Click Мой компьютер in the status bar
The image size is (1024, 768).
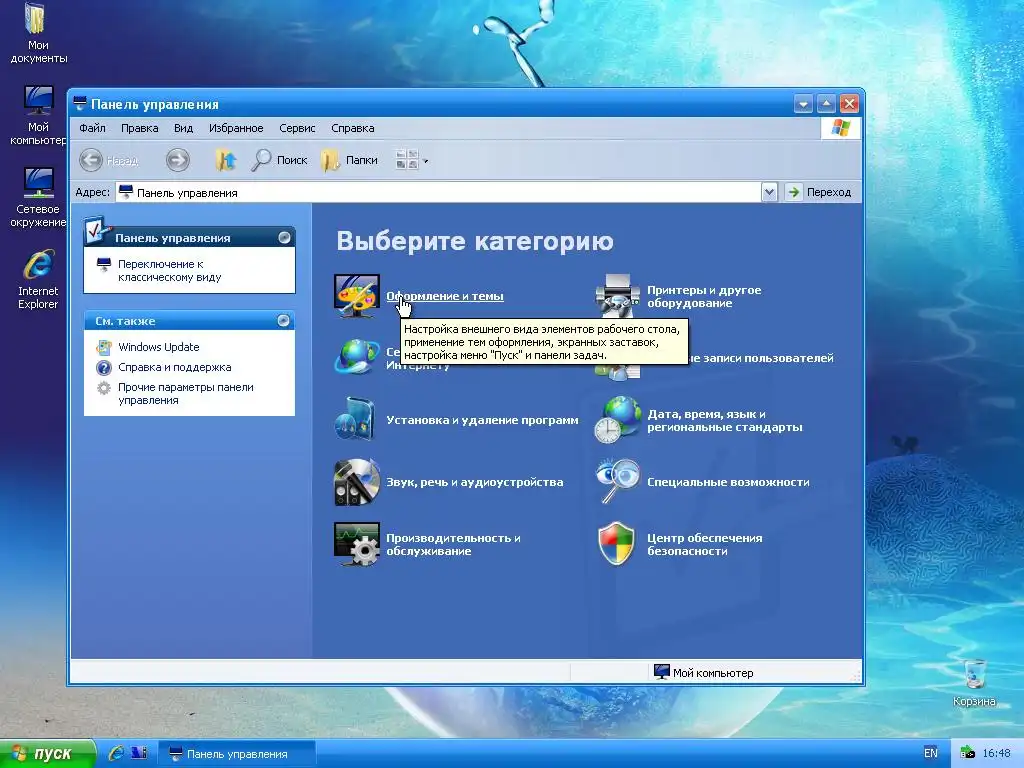pos(703,673)
